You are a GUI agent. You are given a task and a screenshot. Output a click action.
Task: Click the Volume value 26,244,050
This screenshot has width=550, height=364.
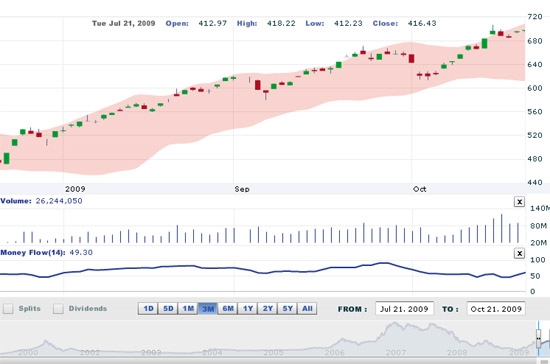(x=59, y=201)
